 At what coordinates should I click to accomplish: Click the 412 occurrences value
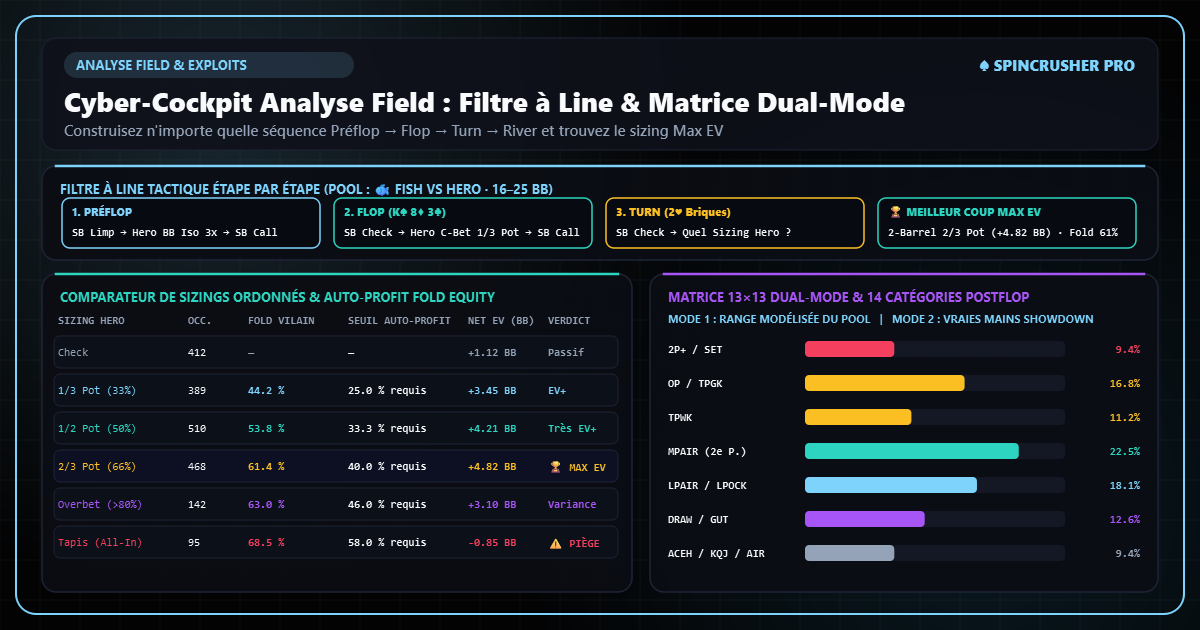pyautogui.click(x=197, y=353)
